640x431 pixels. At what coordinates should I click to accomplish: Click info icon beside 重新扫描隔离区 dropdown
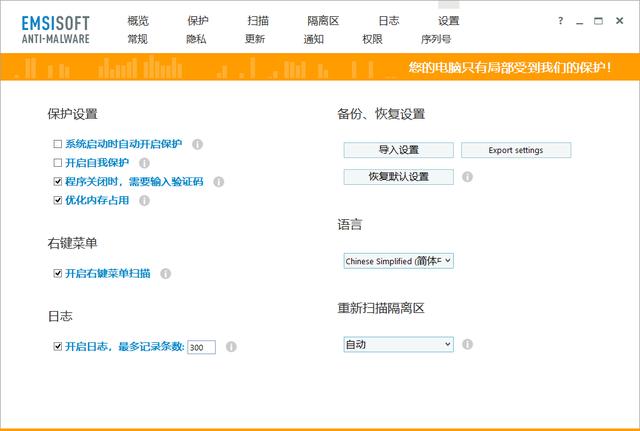click(467, 344)
